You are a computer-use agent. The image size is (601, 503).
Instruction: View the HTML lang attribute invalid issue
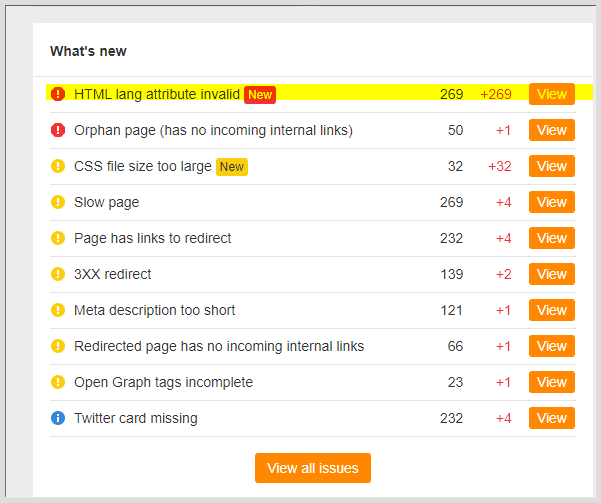[552, 94]
